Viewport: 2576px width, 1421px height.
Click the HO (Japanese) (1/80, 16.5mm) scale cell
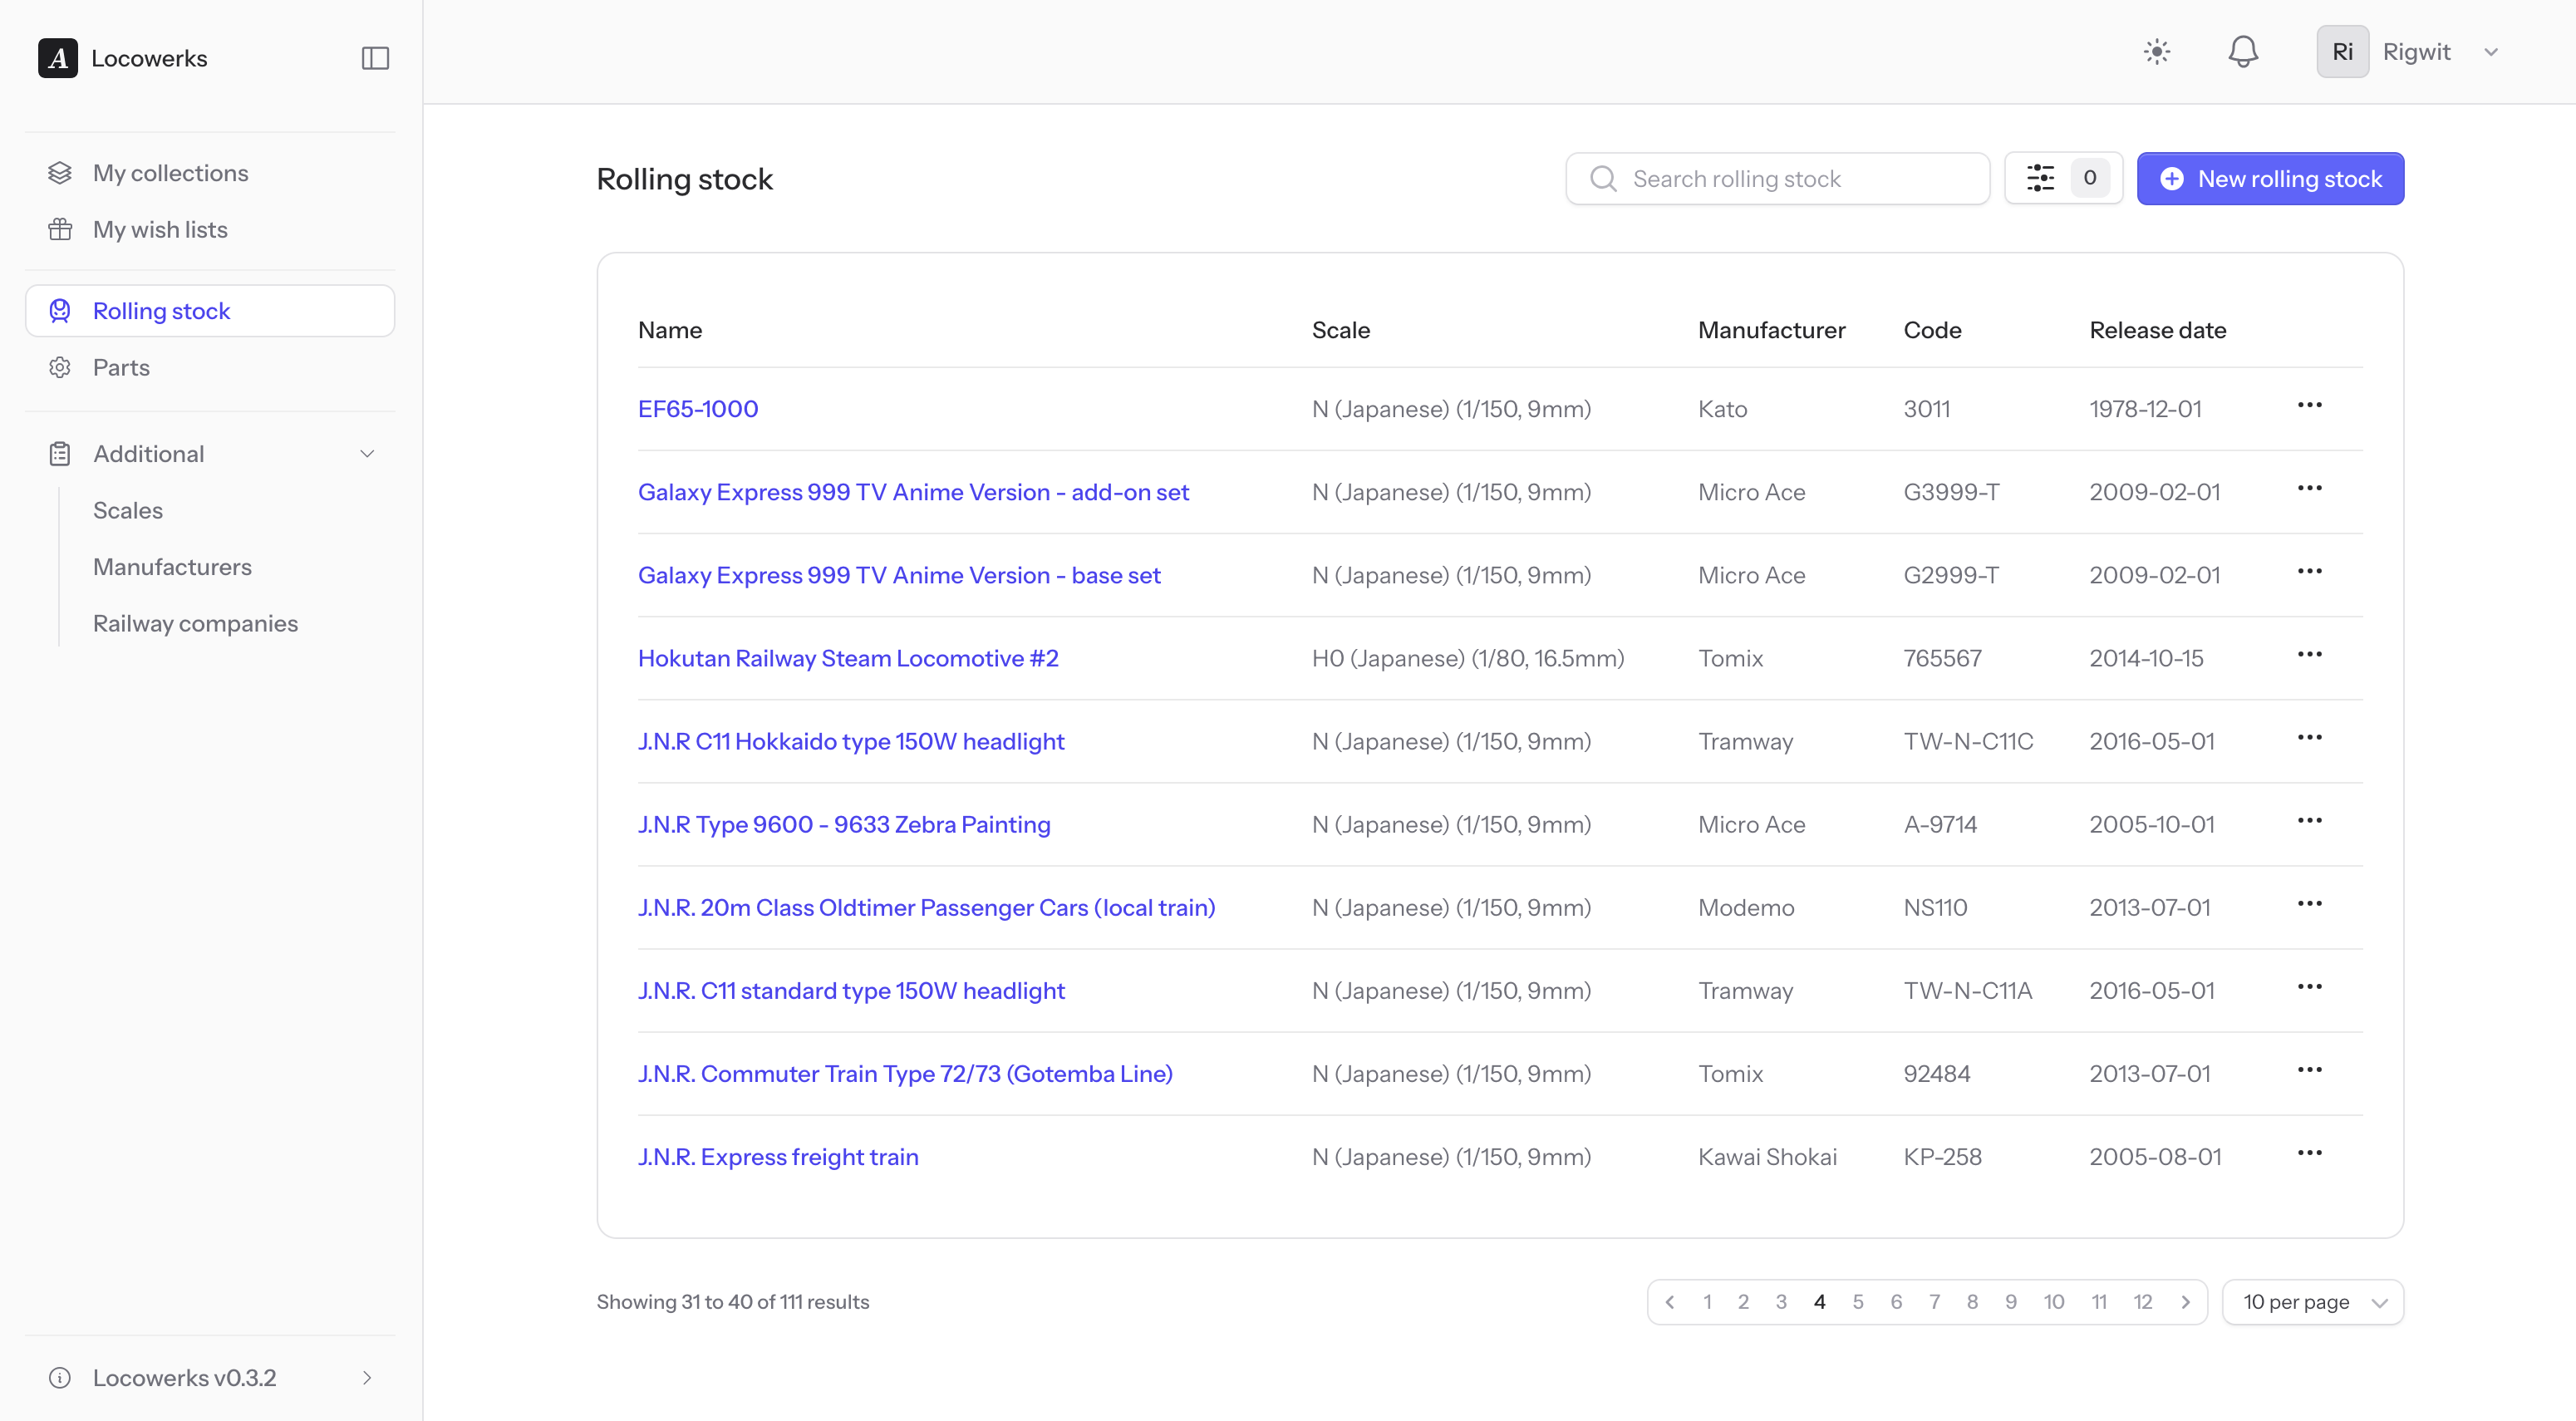1468,658
